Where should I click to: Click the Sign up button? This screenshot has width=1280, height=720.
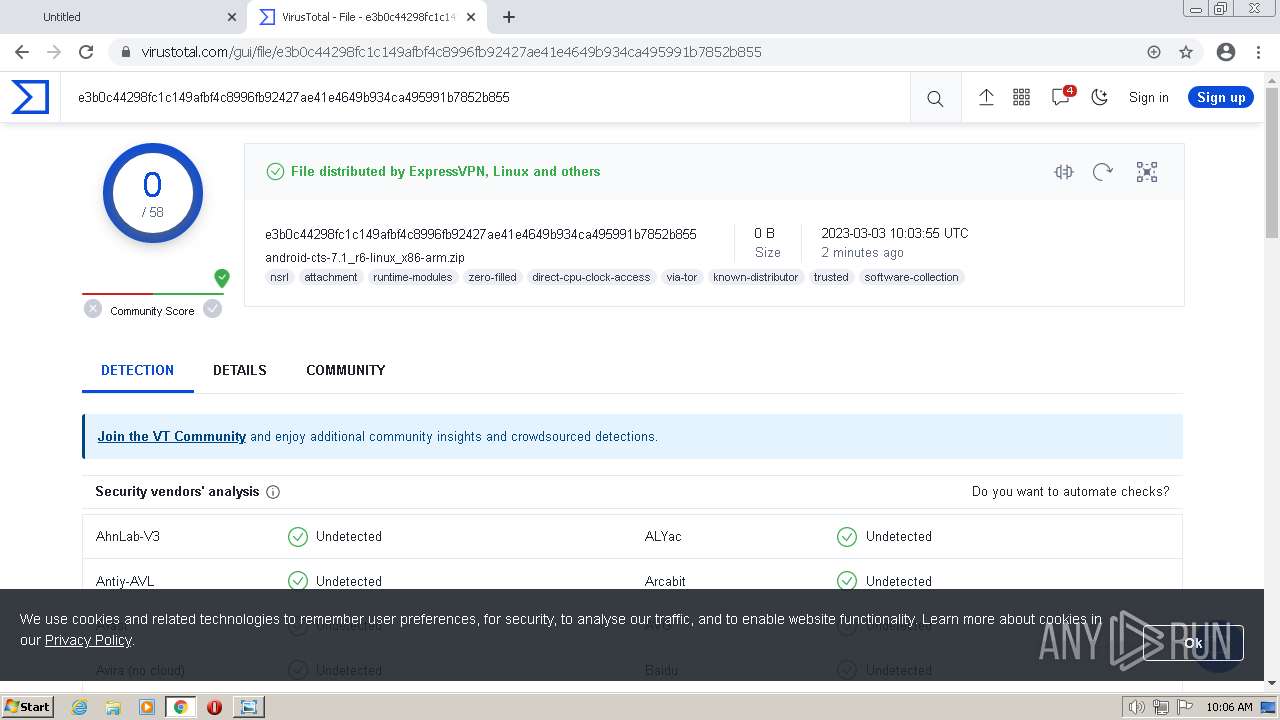coord(1221,97)
